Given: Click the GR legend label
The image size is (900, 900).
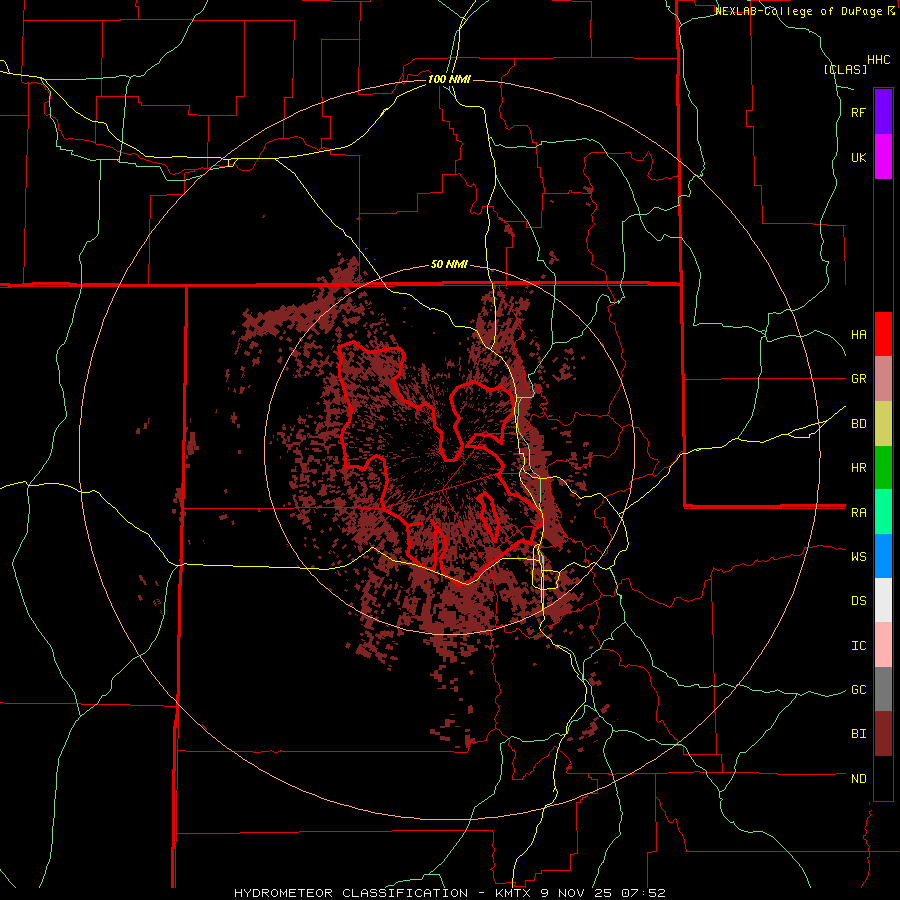Looking at the screenshot, I should 859,378.
